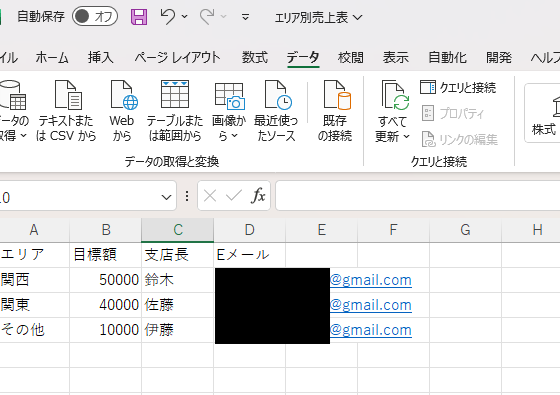Click the purple Save disk icon

click(139, 17)
